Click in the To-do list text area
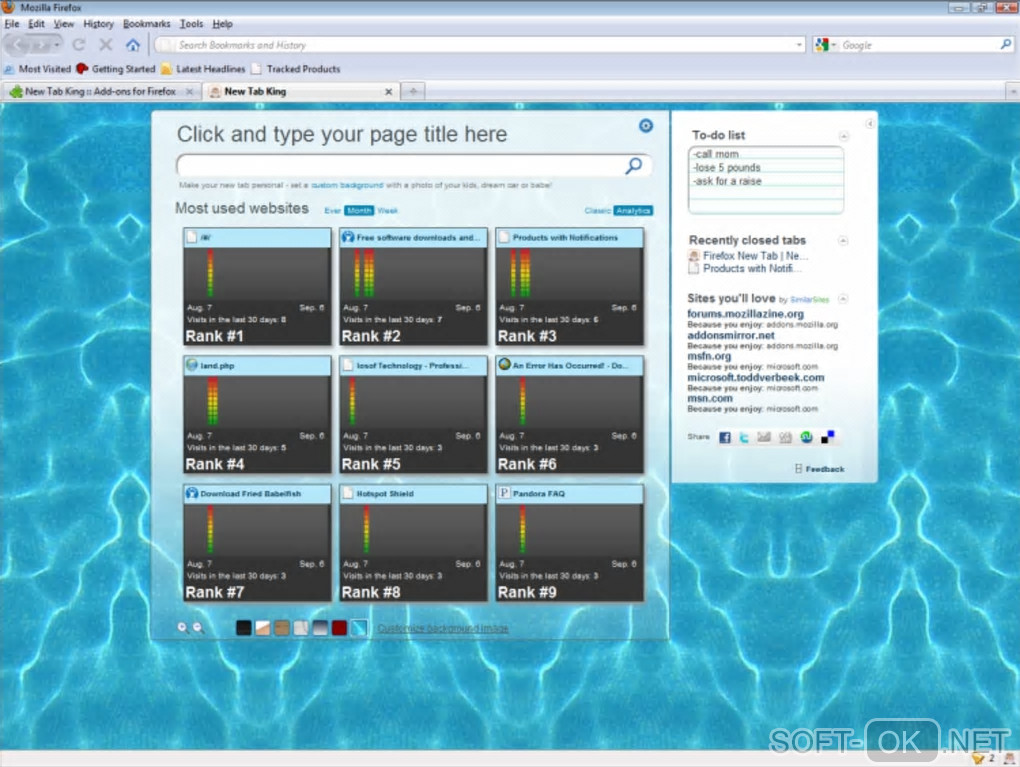Image resolution: width=1020 pixels, height=767 pixels. [766, 180]
